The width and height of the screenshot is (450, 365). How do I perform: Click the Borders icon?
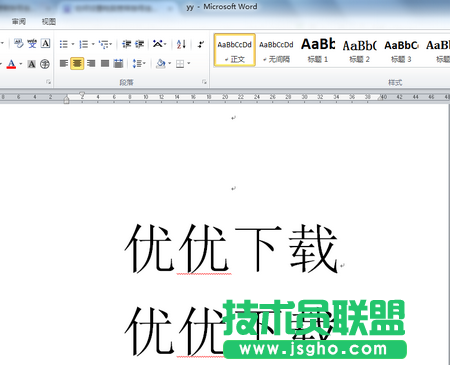click(180, 64)
